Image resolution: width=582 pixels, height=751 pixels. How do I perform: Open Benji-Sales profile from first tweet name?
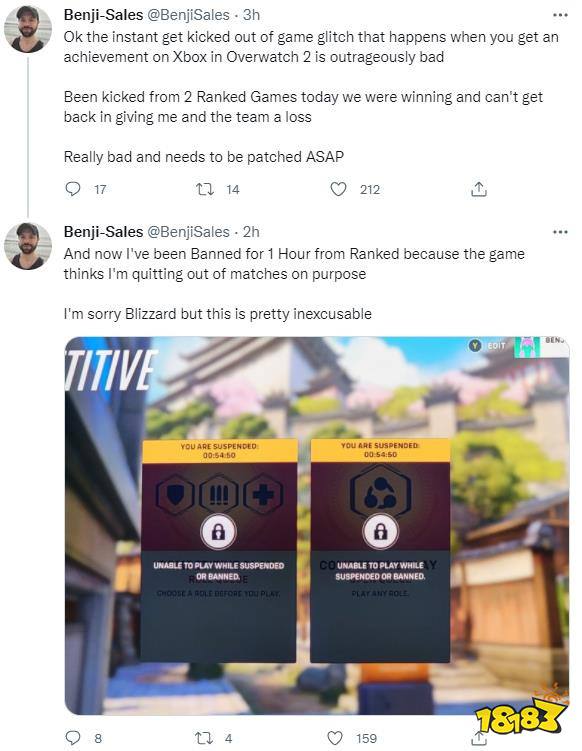point(103,15)
